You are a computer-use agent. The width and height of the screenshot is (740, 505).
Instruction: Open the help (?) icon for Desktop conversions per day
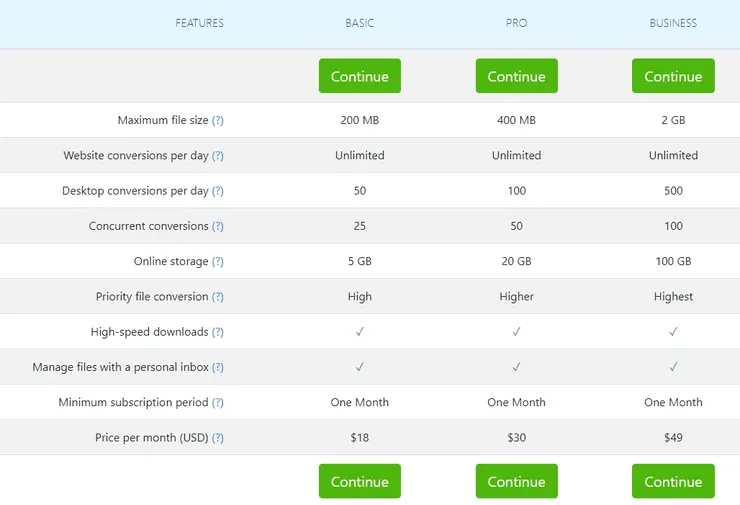point(218,191)
